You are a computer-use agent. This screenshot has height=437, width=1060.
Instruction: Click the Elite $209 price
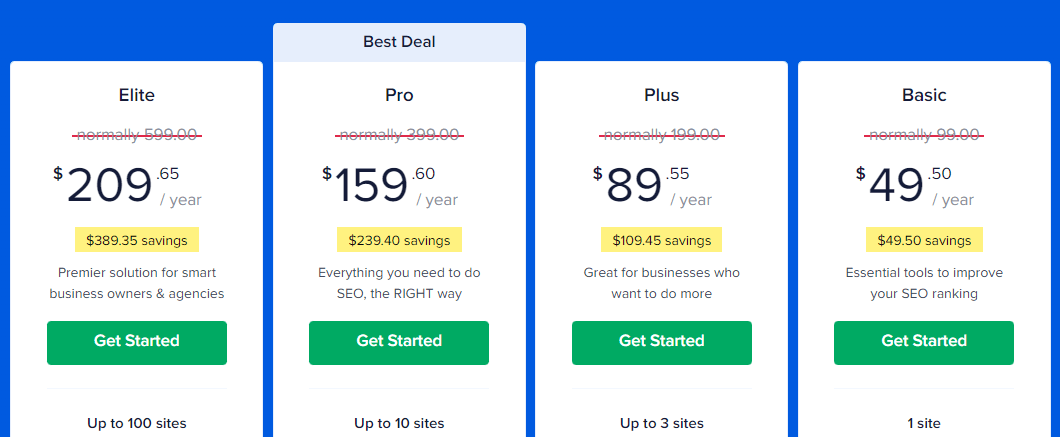127,185
